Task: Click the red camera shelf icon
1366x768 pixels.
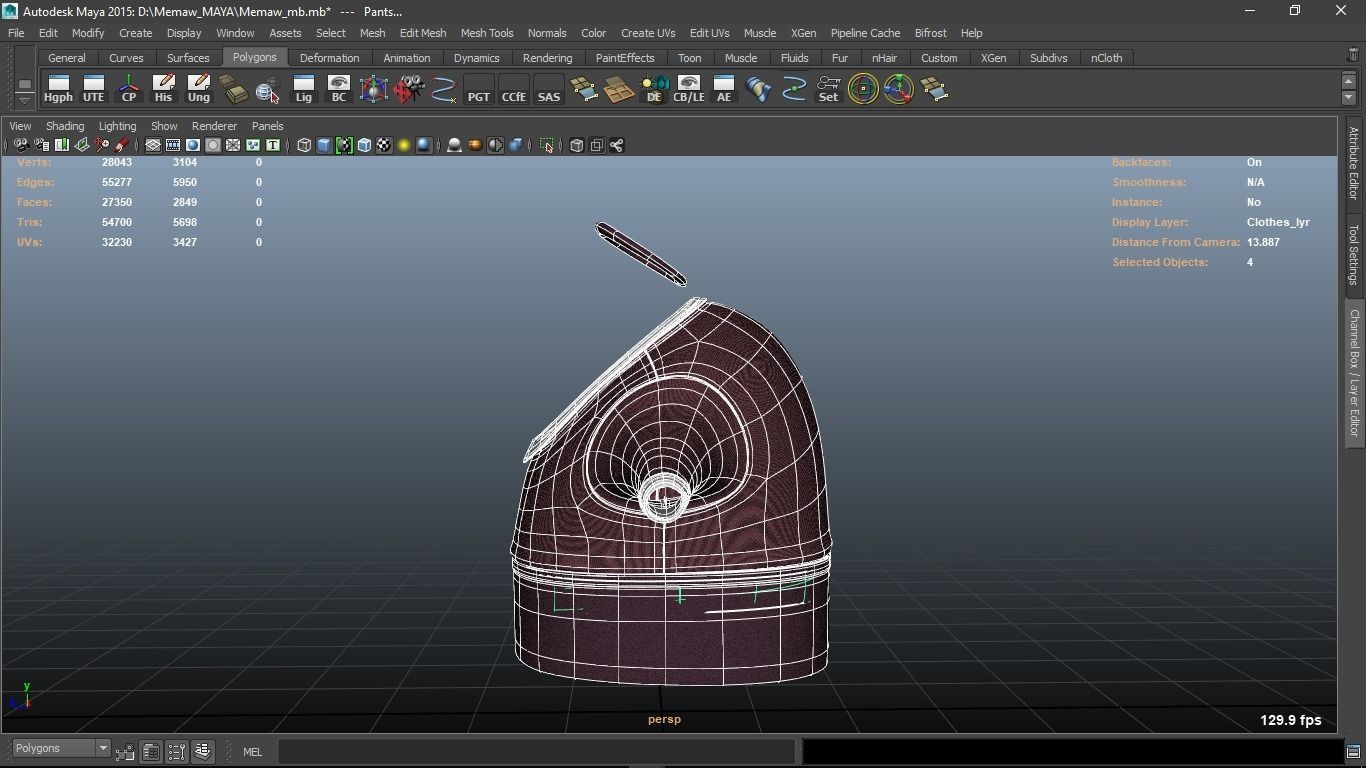Action: 408,89
